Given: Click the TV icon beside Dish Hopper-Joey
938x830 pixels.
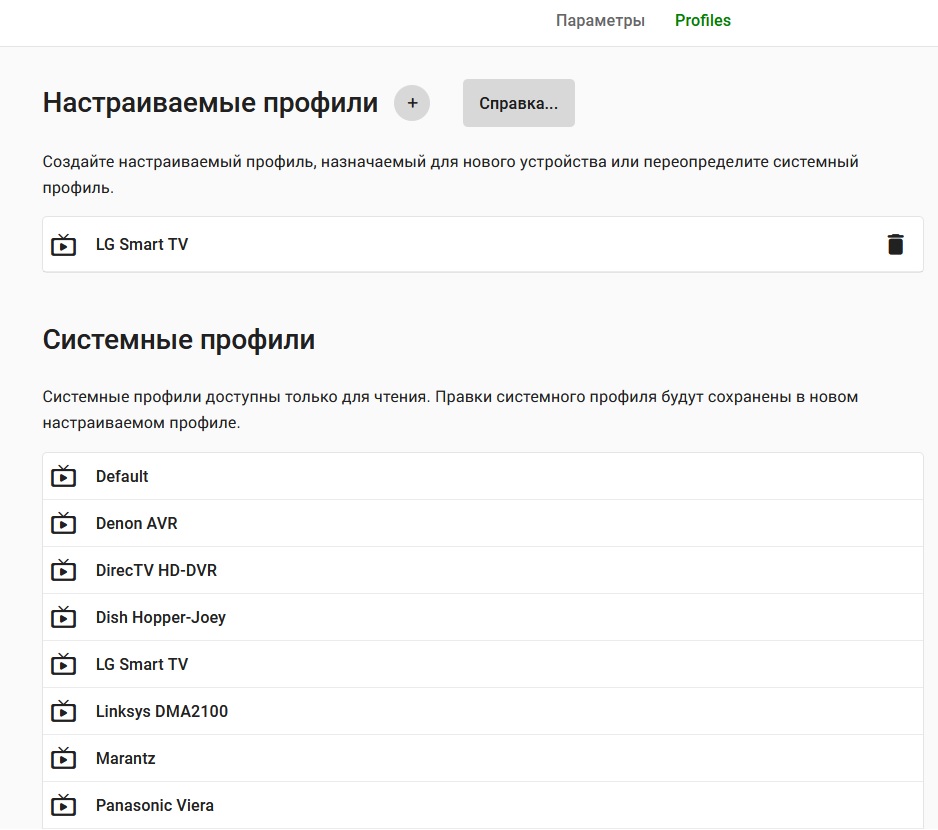Looking at the screenshot, I should coord(64,617).
